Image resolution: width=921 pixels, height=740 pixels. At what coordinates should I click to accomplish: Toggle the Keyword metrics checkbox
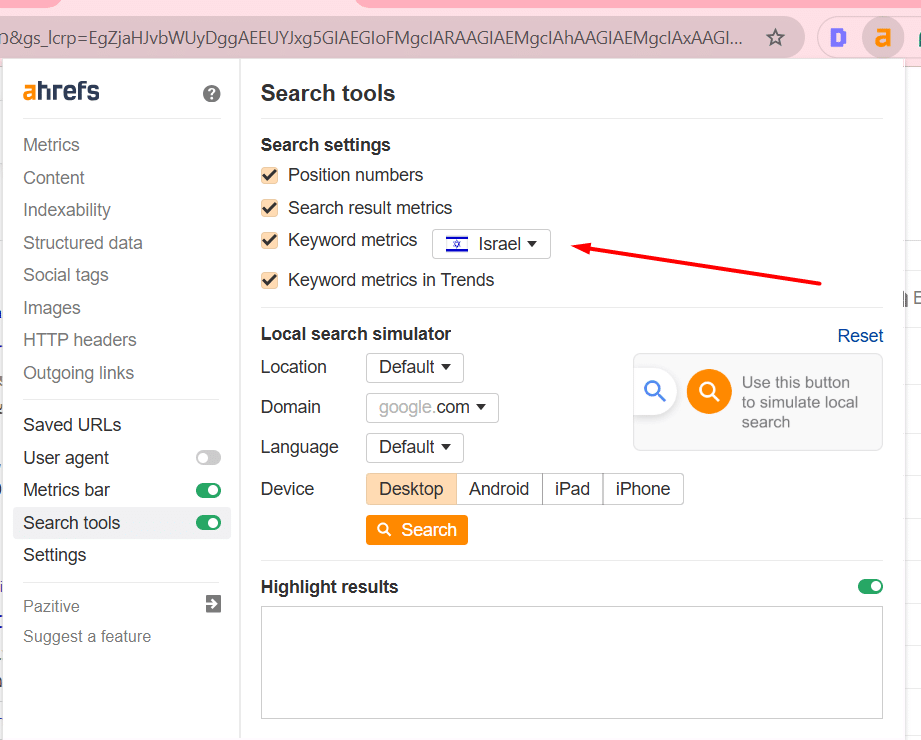[x=270, y=240]
